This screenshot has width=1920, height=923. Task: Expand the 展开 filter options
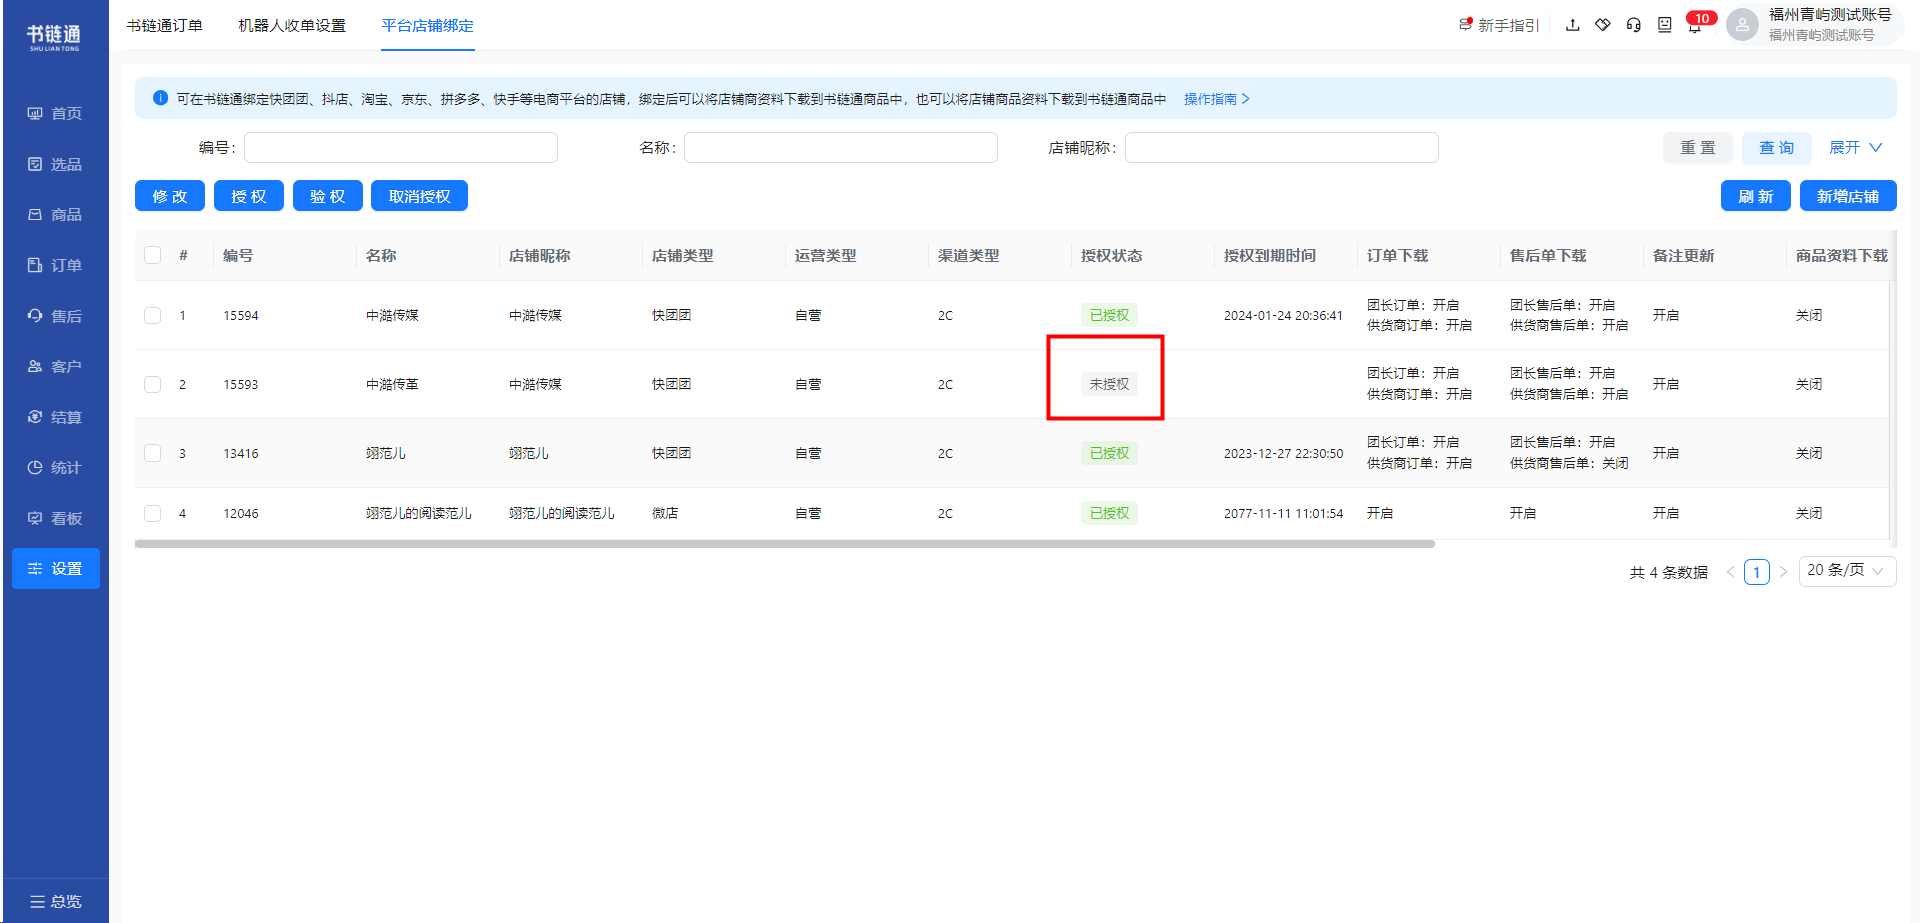point(1856,147)
